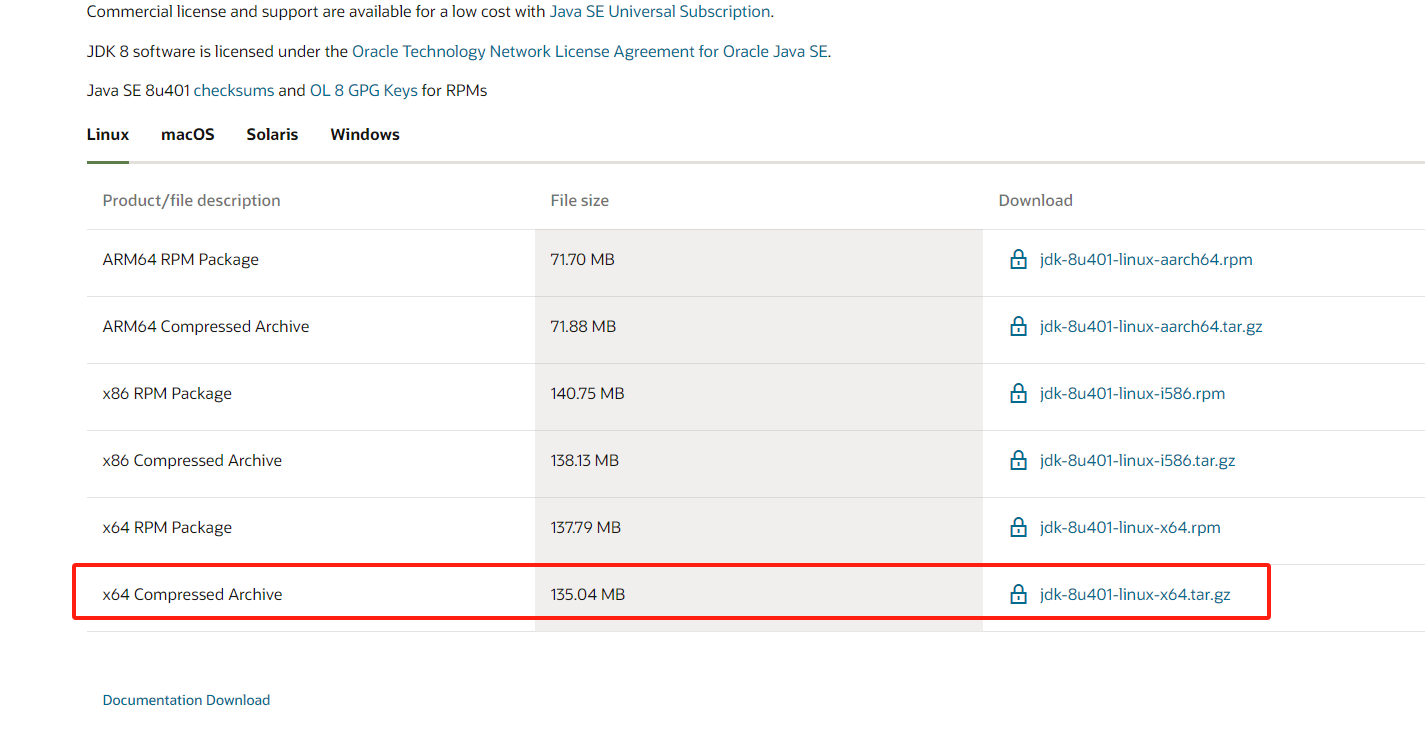Download jdk-8u401-linux-aarch64.rpm package

[x=1146, y=260]
